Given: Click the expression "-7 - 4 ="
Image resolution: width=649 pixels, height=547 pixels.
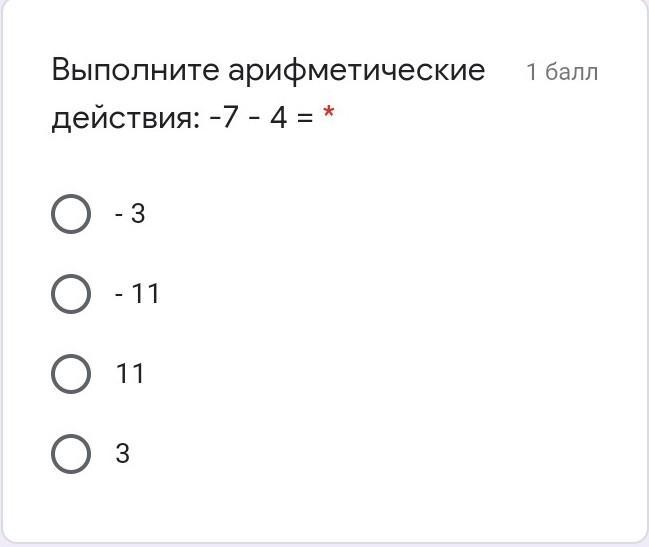Looking at the screenshot, I should click(x=262, y=118).
